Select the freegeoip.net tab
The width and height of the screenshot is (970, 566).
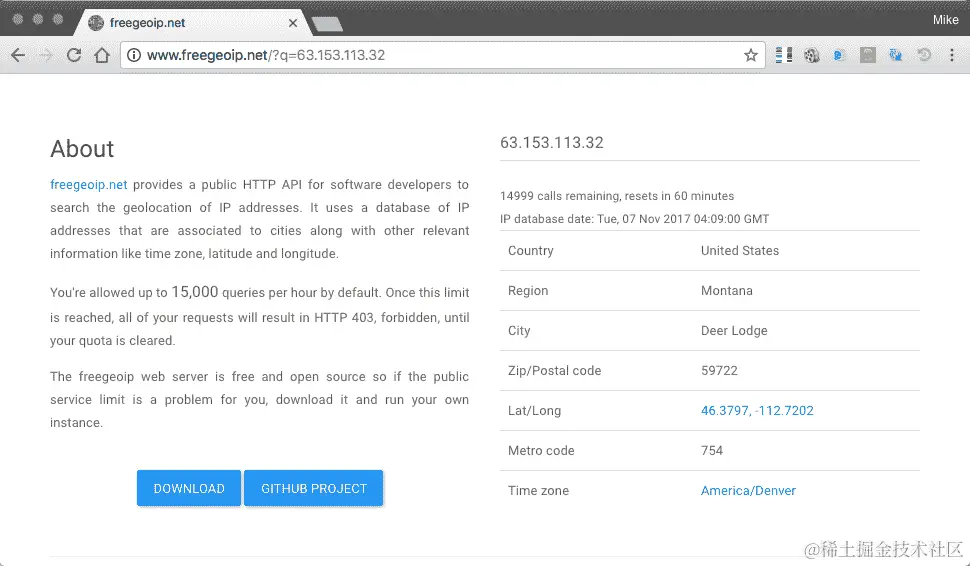(x=192, y=23)
